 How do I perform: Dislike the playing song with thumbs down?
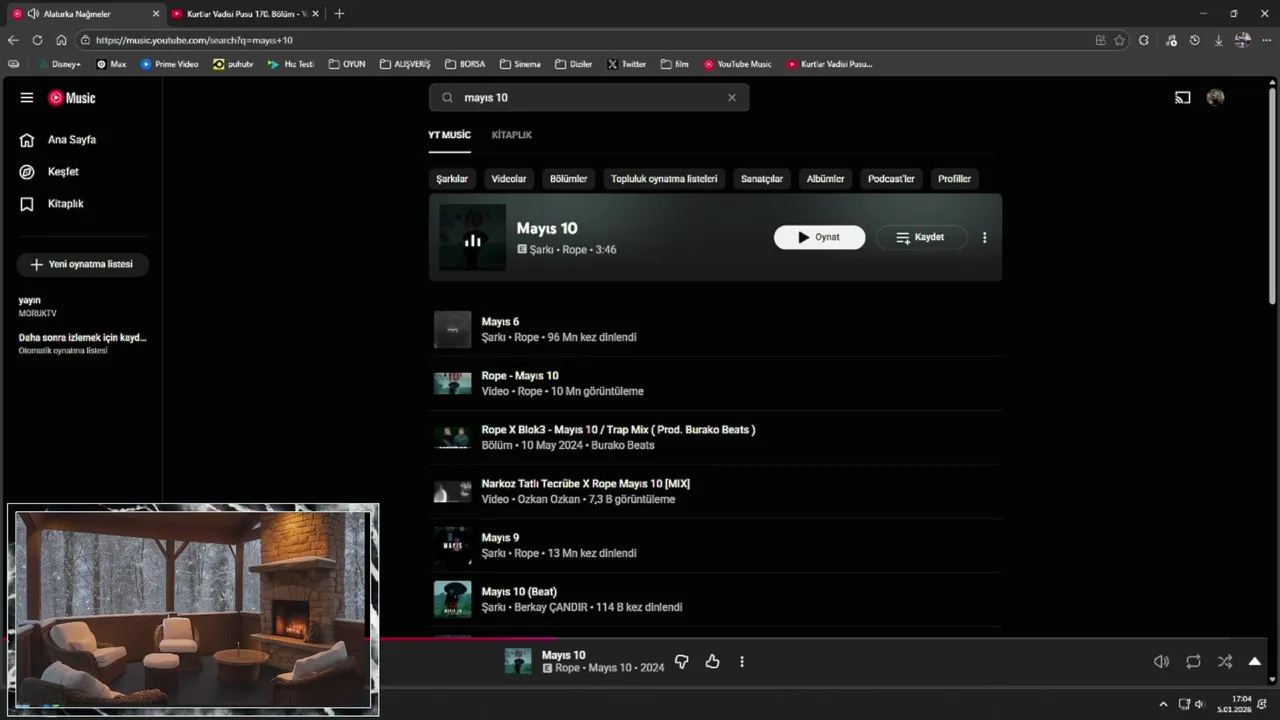pos(682,662)
